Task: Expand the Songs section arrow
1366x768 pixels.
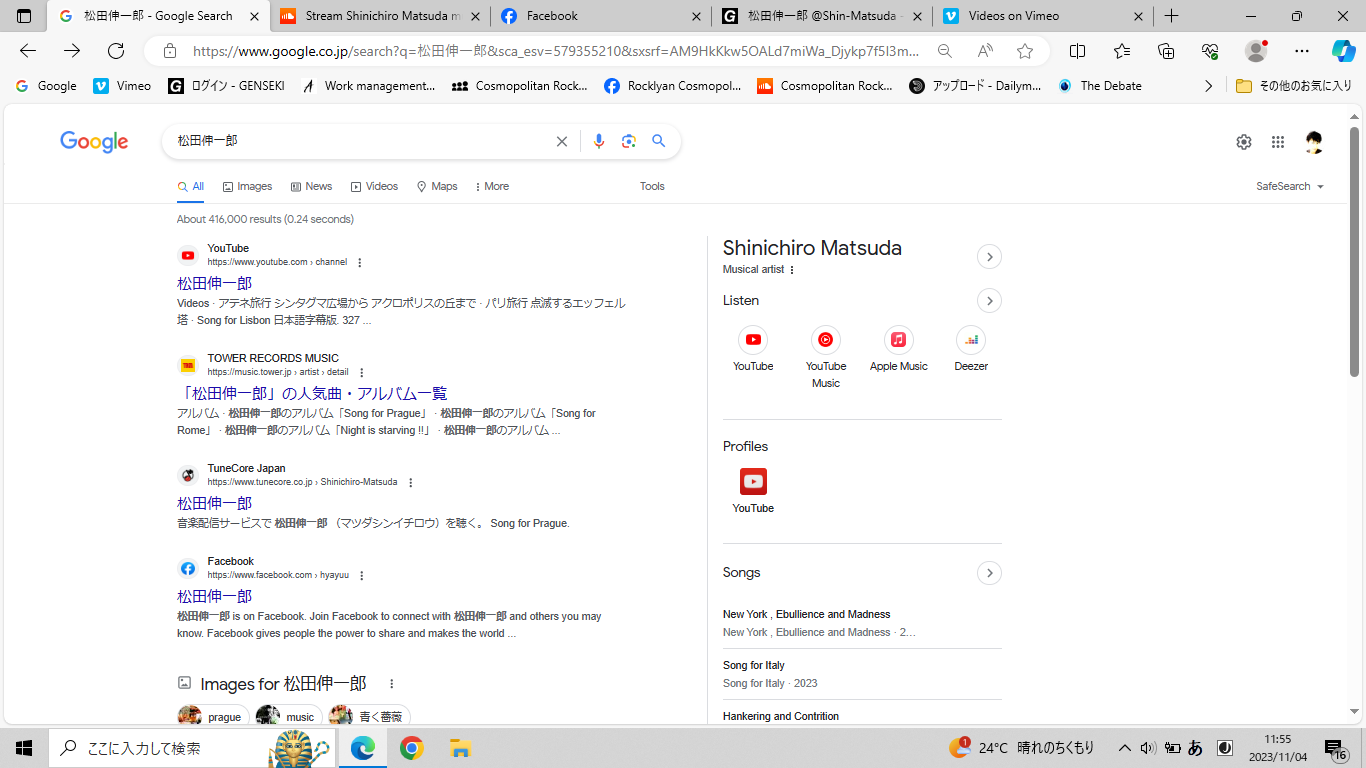Action: click(989, 573)
